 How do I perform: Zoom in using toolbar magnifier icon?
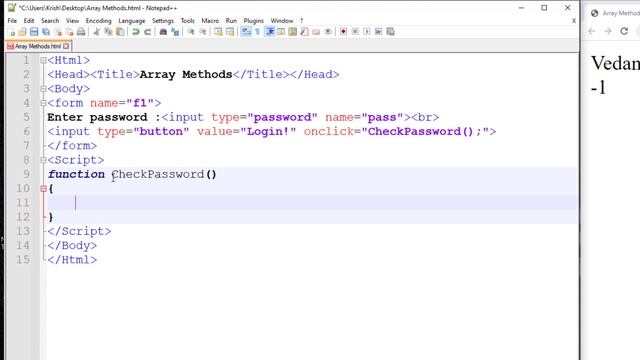point(191,32)
